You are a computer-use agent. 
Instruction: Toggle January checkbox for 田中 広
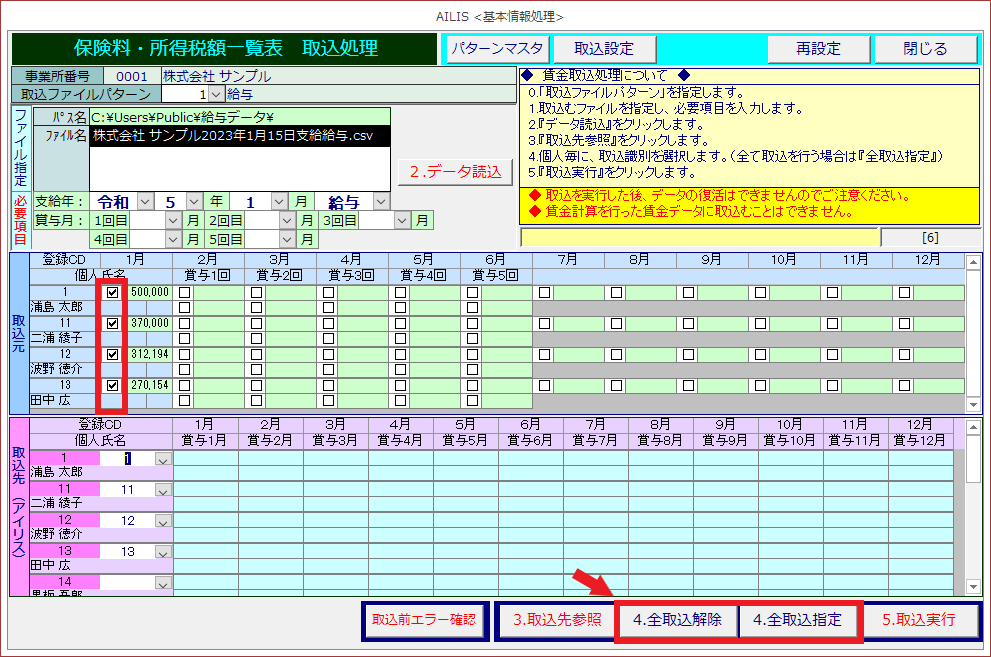click(113, 385)
